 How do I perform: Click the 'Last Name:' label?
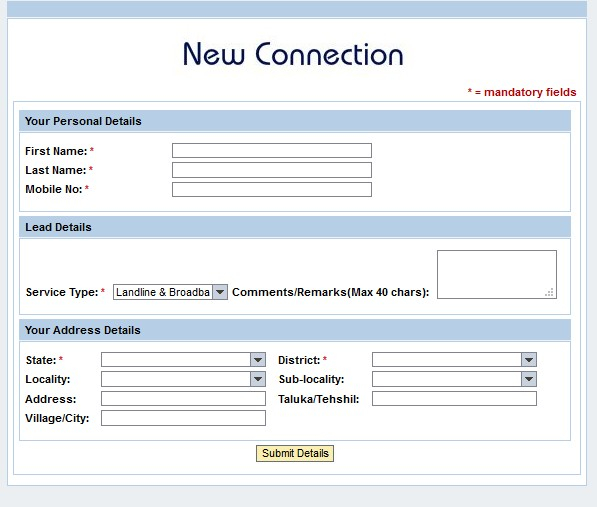click(56, 170)
